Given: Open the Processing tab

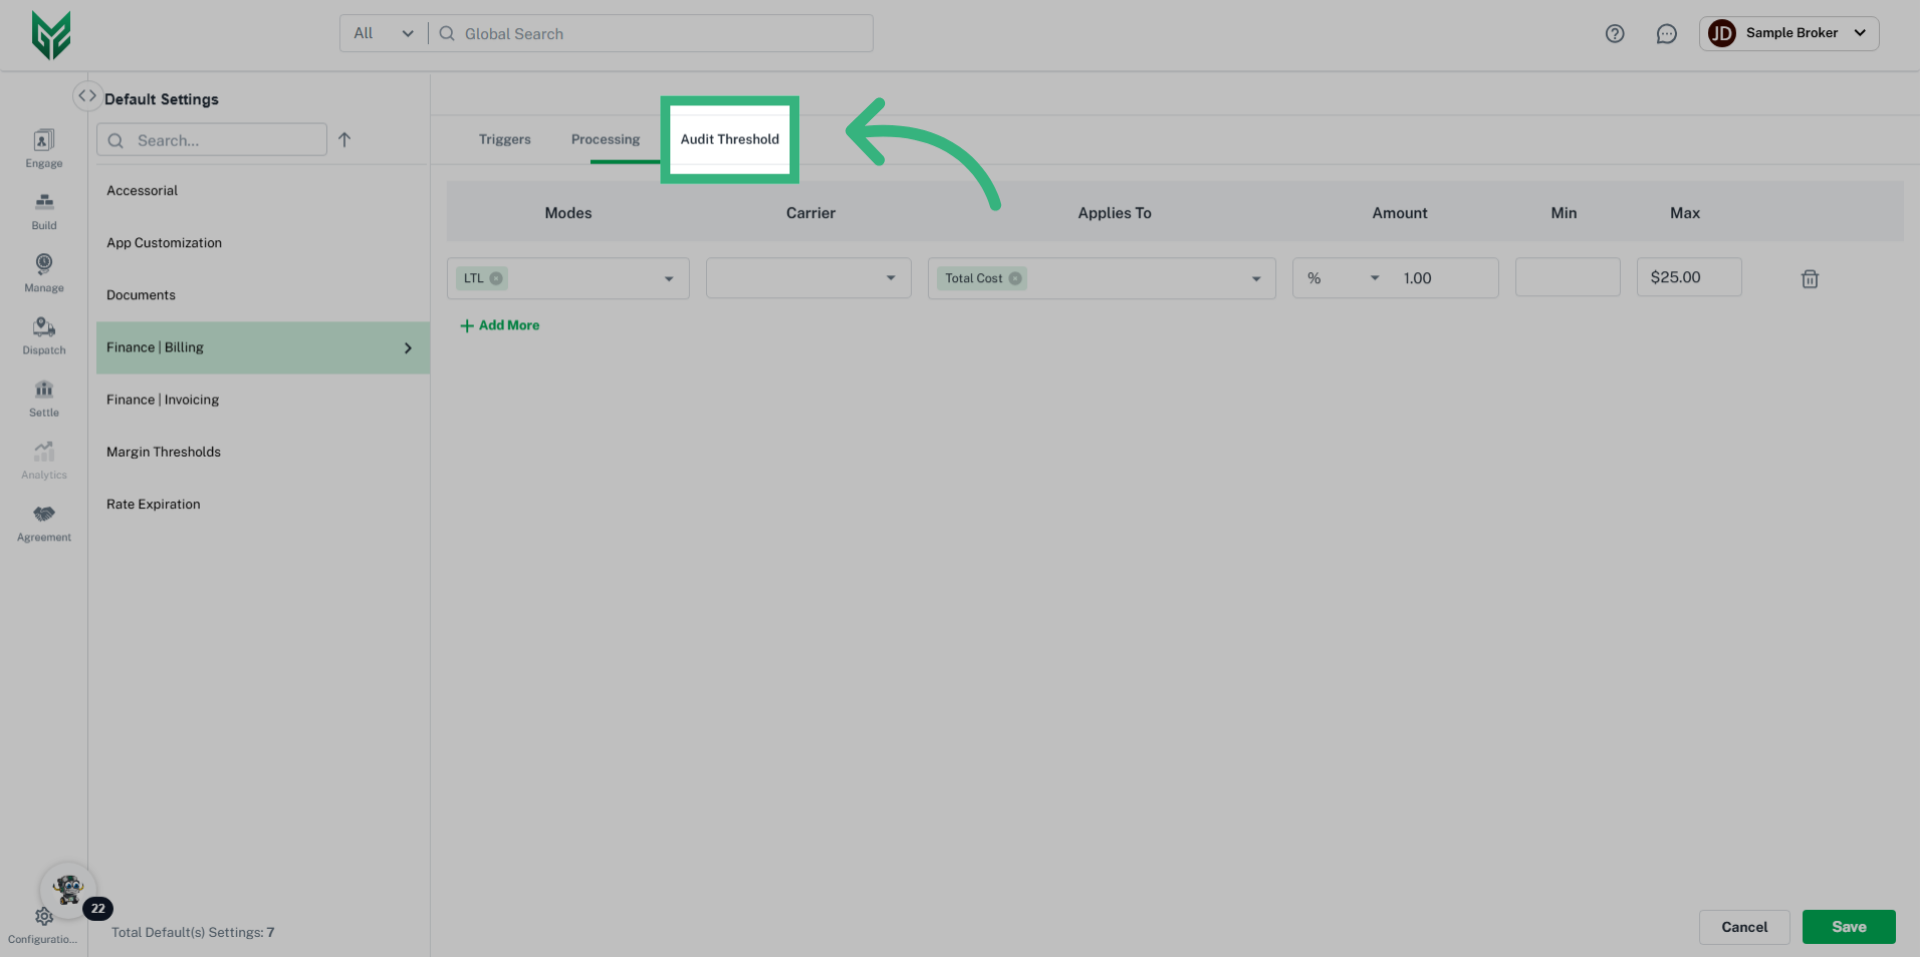Looking at the screenshot, I should (x=605, y=139).
